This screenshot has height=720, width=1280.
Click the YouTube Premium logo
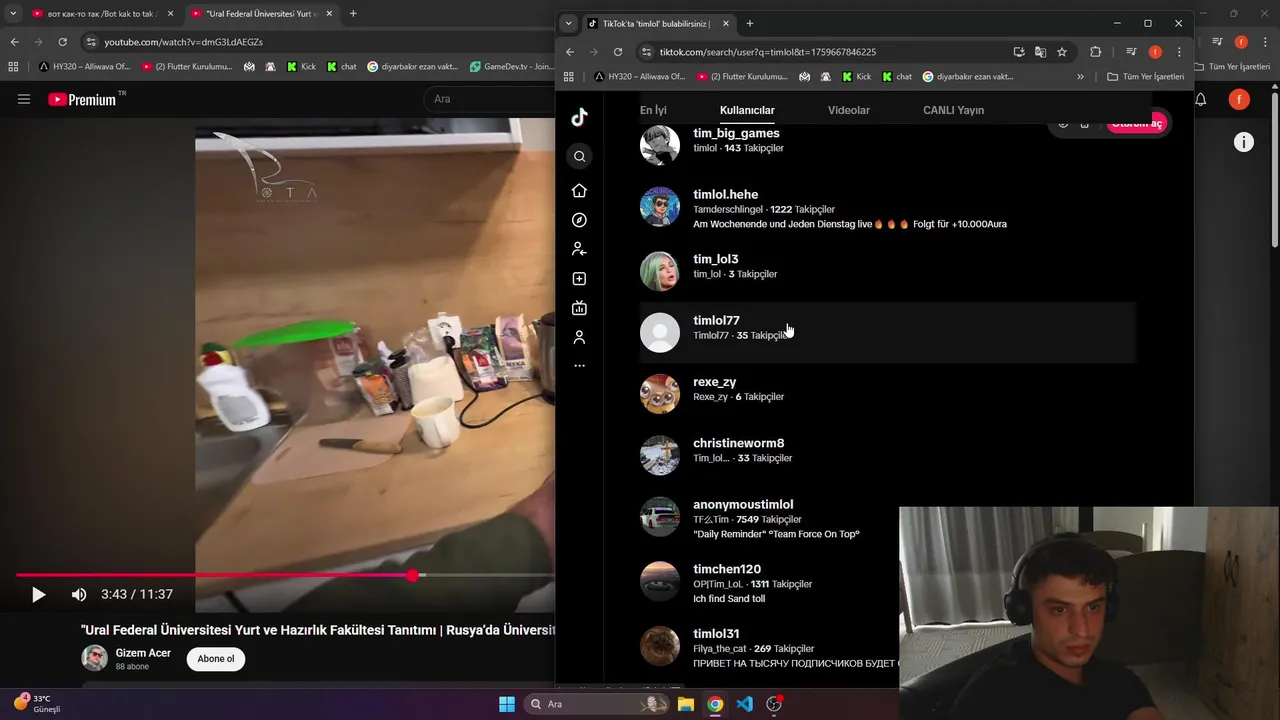click(x=82, y=99)
